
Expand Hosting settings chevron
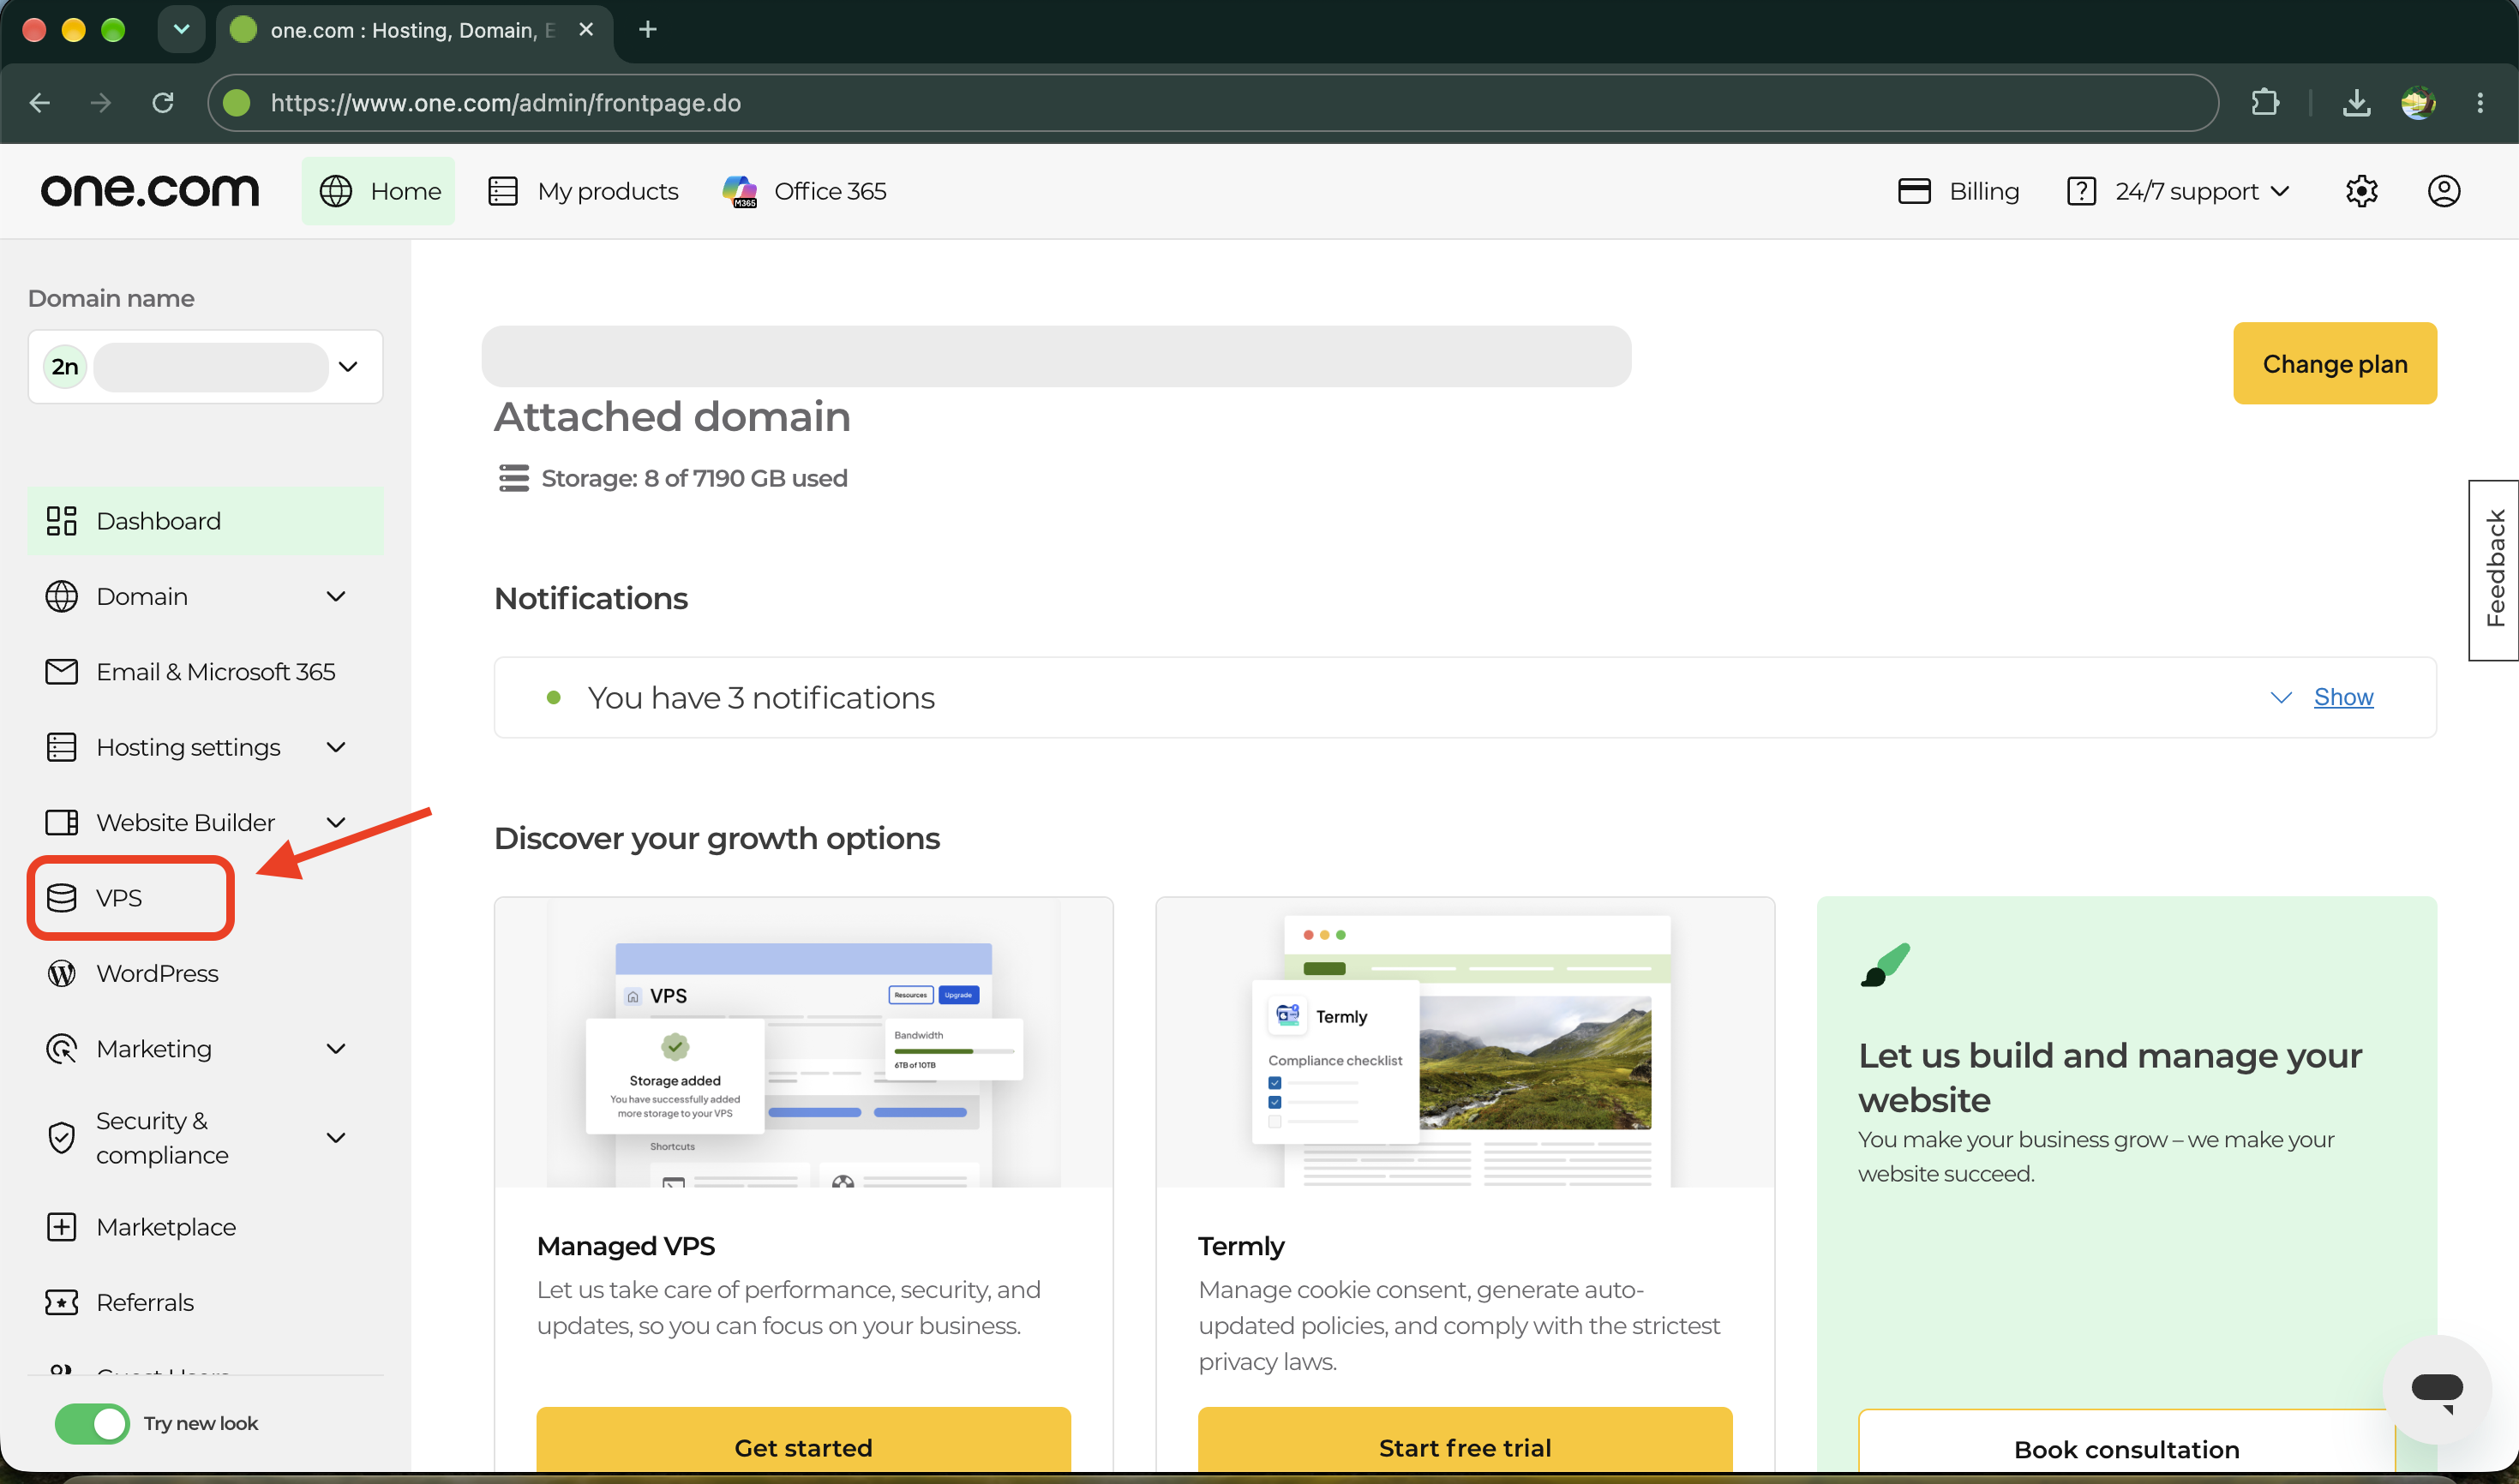point(336,748)
